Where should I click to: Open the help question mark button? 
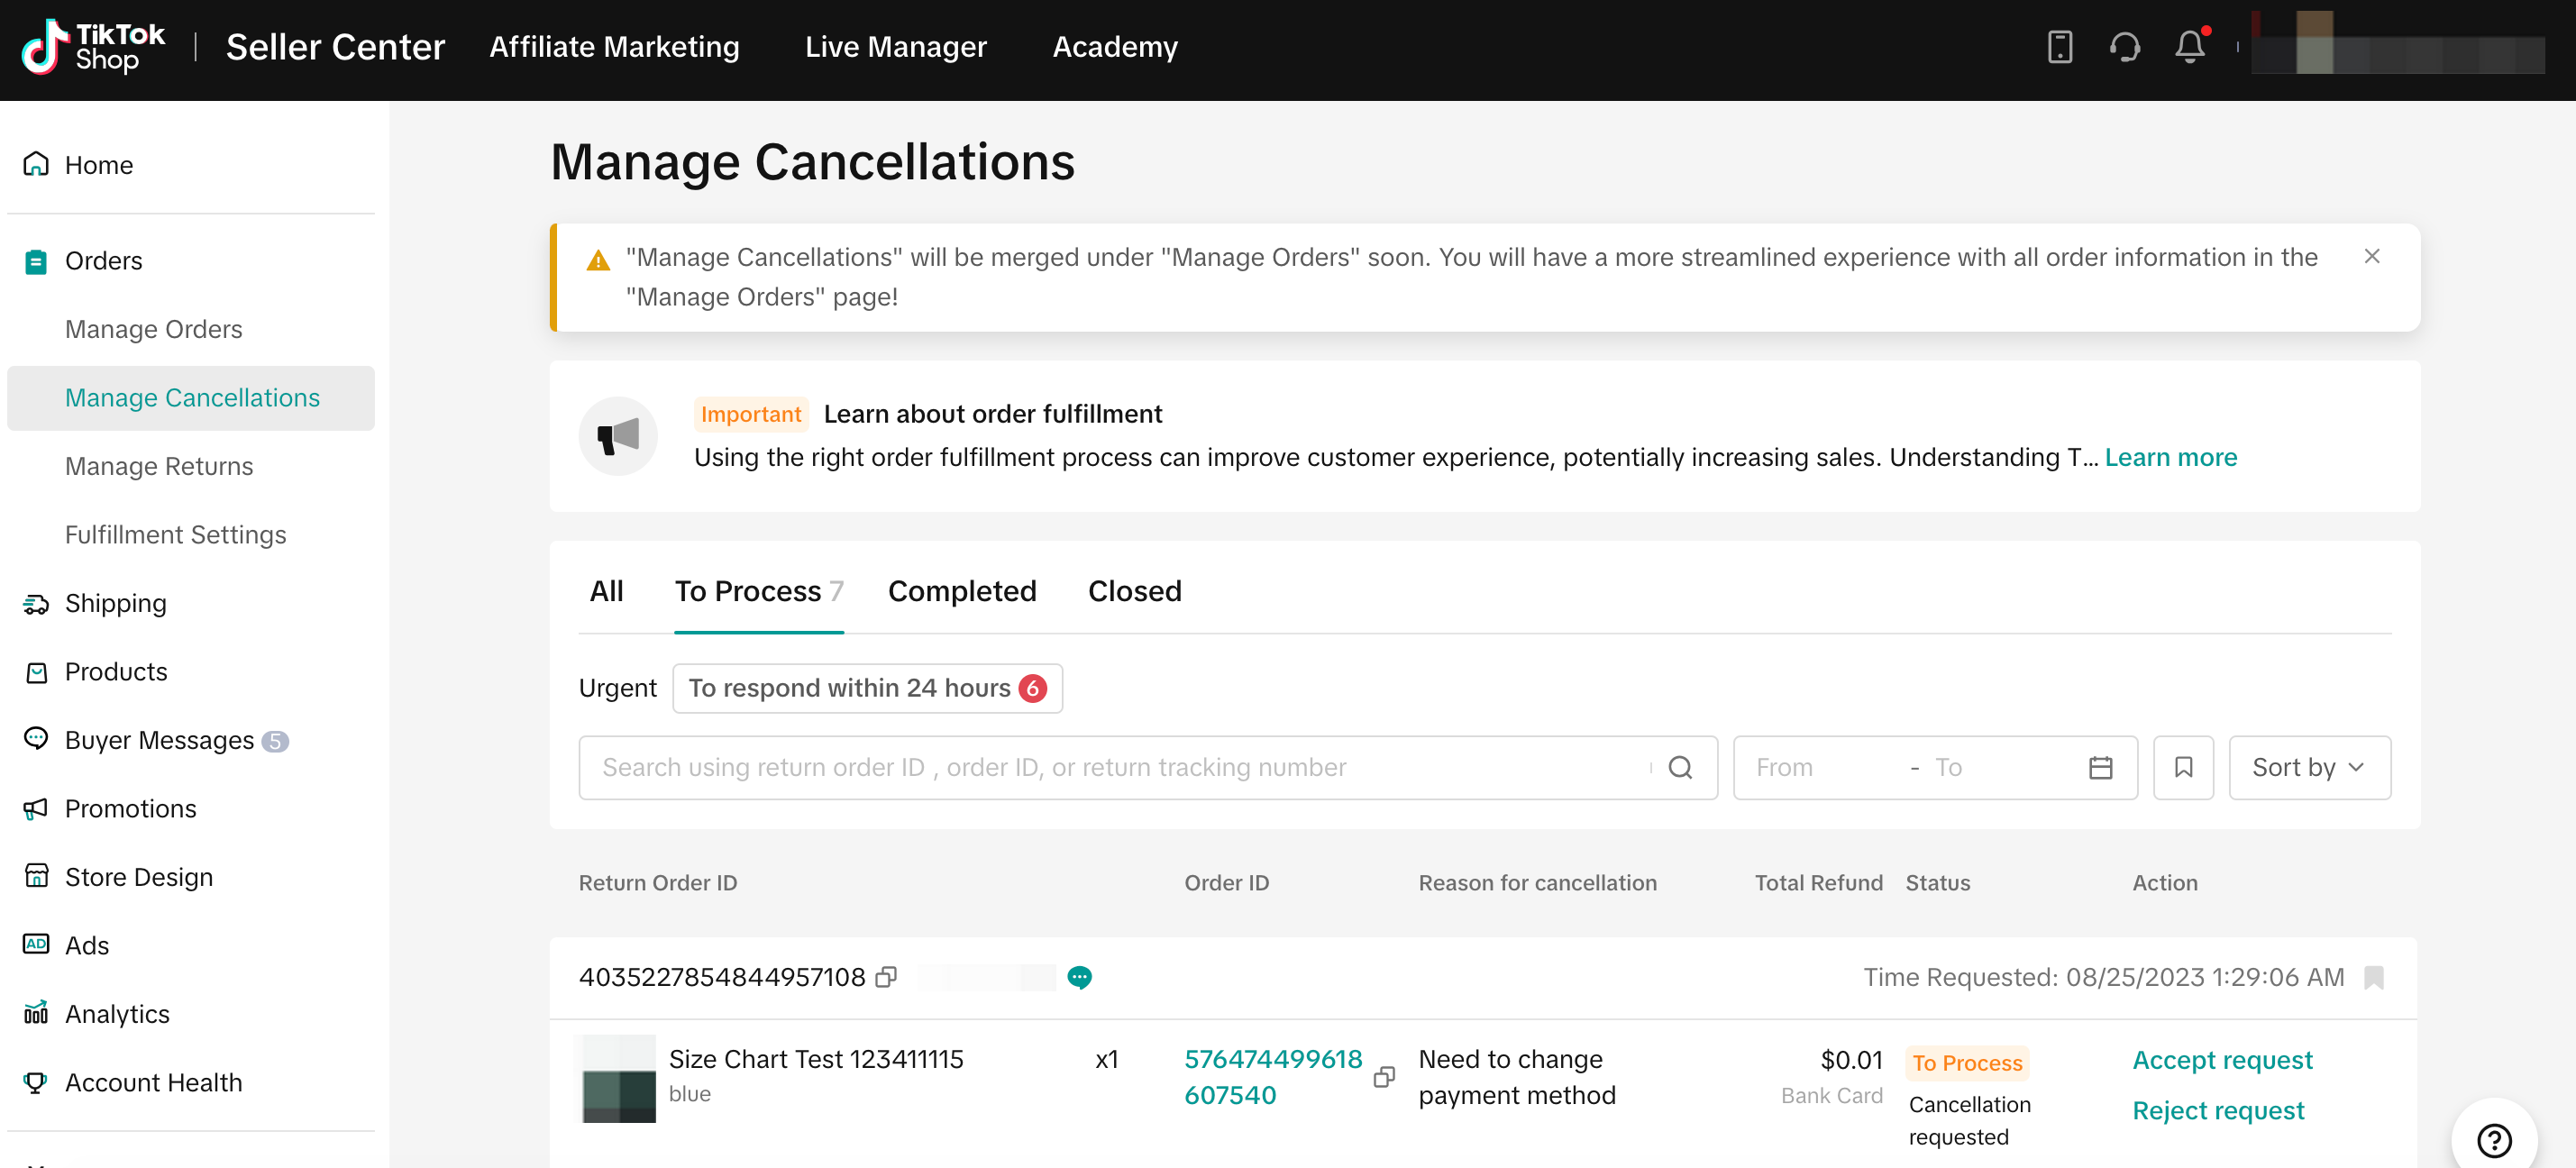(x=2493, y=1139)
